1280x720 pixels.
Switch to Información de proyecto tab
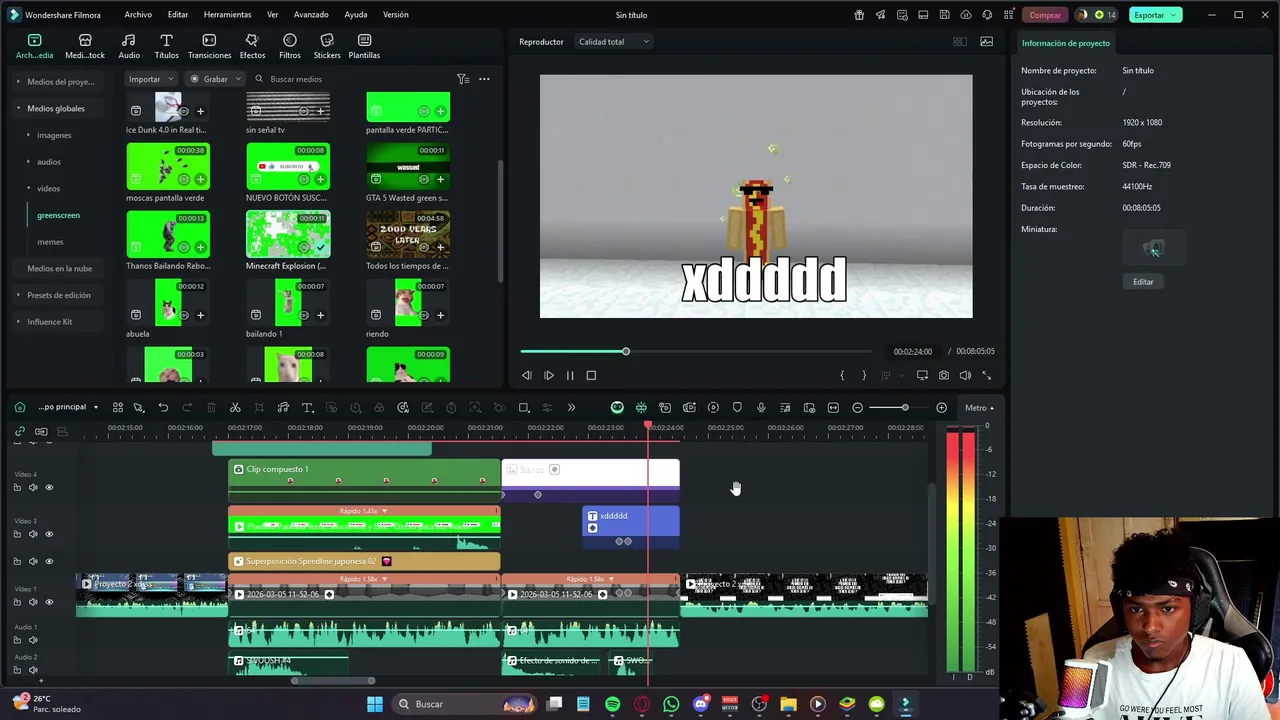coord(1065,43)
